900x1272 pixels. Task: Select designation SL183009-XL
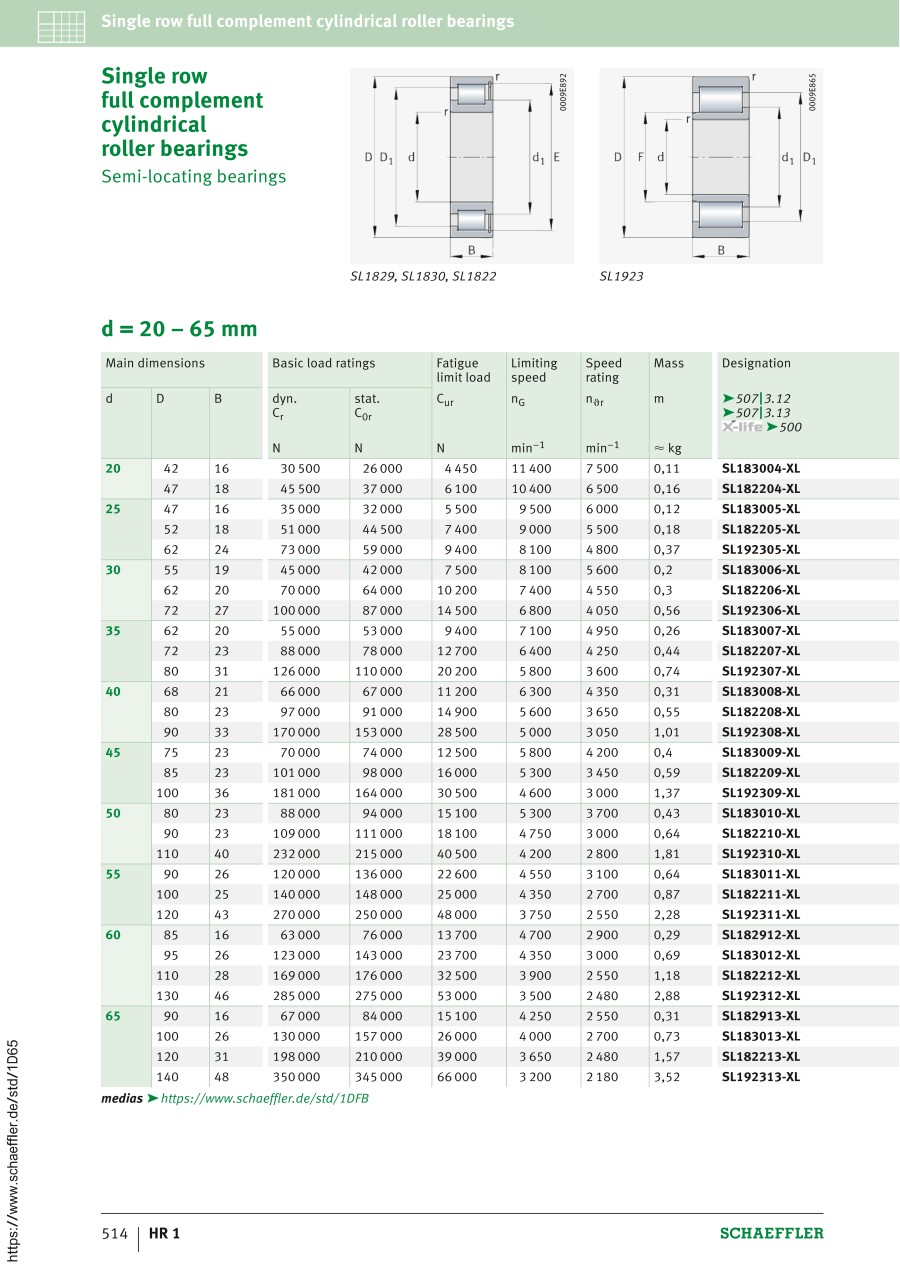pyautogui.click(x=761, y=752)
